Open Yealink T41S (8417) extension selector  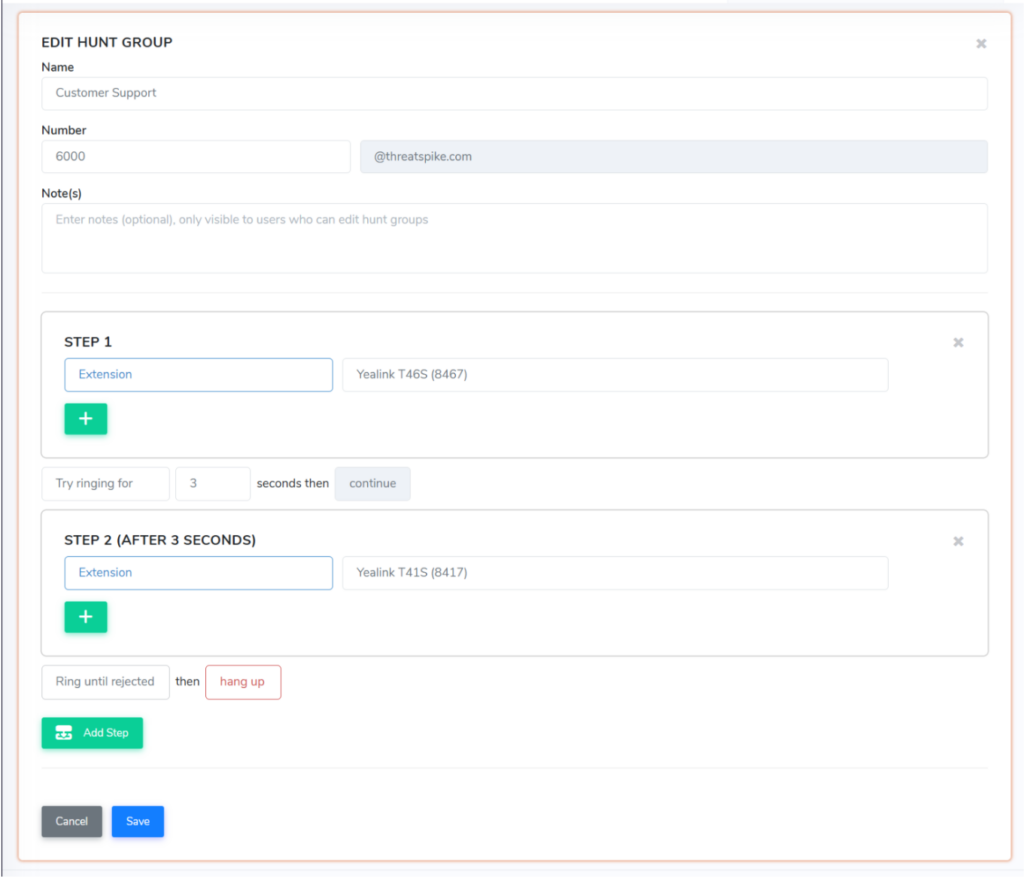[615, 573]
